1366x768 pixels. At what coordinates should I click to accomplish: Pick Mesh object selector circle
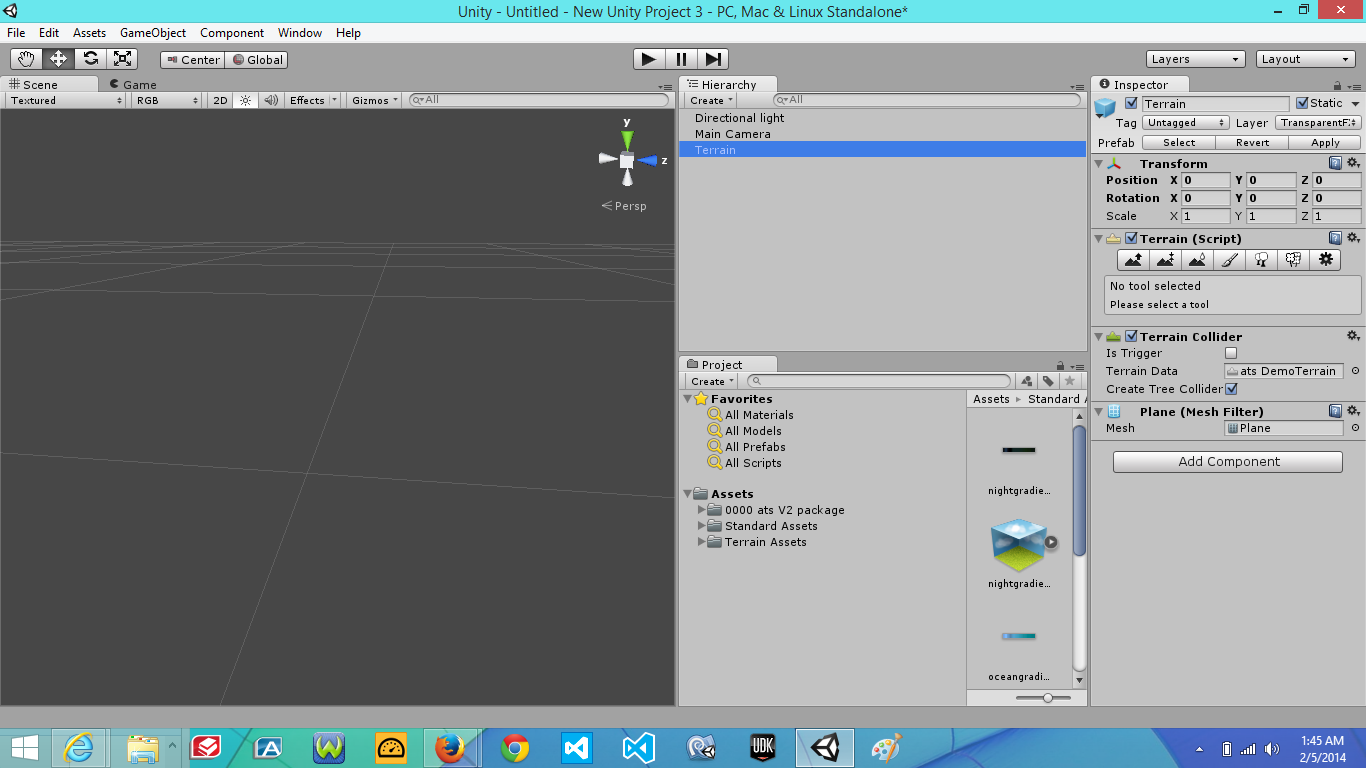coord(1355,428)
